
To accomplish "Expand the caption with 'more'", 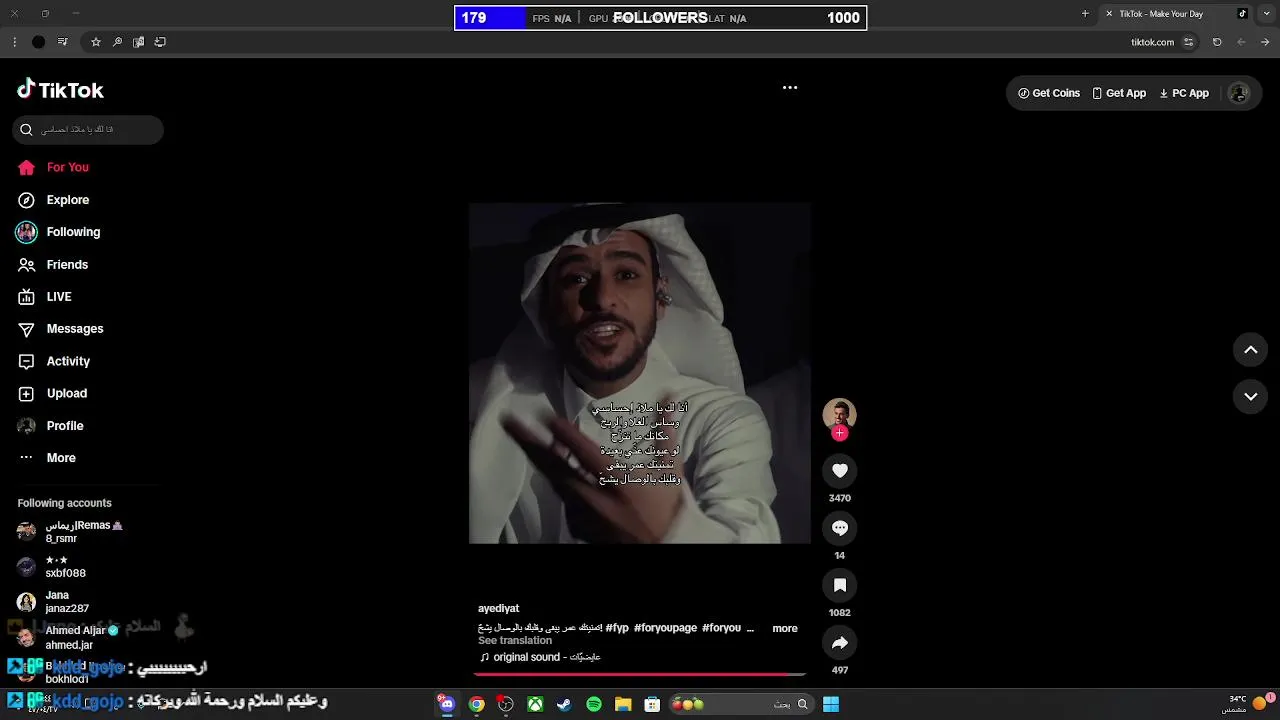I will coord(785,628).
